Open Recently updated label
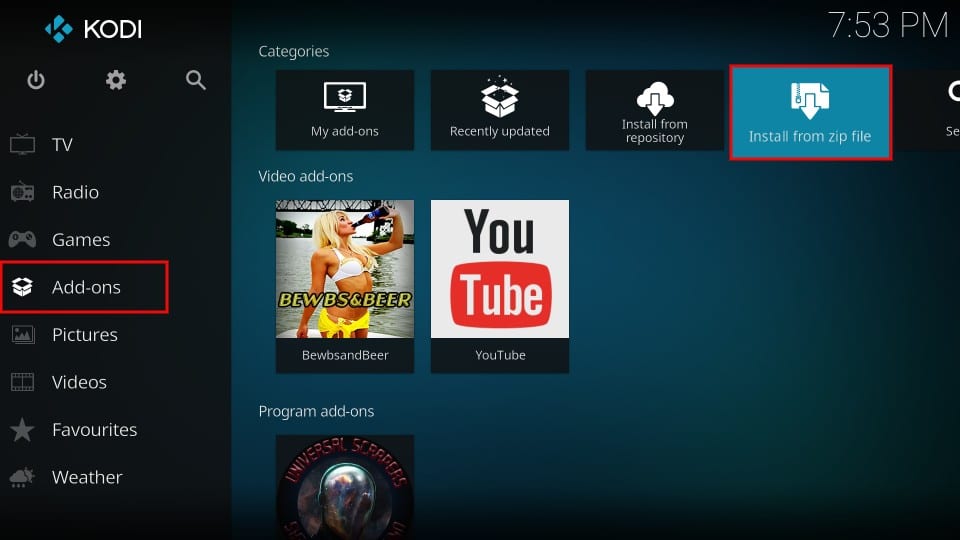Viewport: 960px width, 540px height. click(500, 131)
